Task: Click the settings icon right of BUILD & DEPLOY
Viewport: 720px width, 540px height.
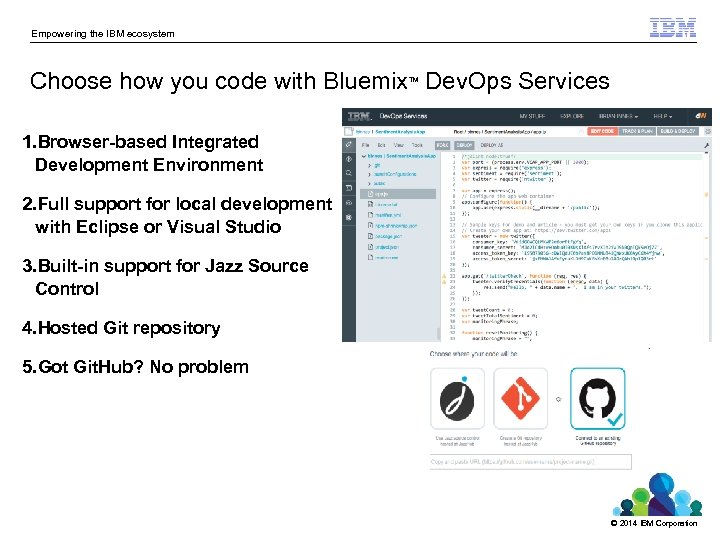Action: coord(707,131)
